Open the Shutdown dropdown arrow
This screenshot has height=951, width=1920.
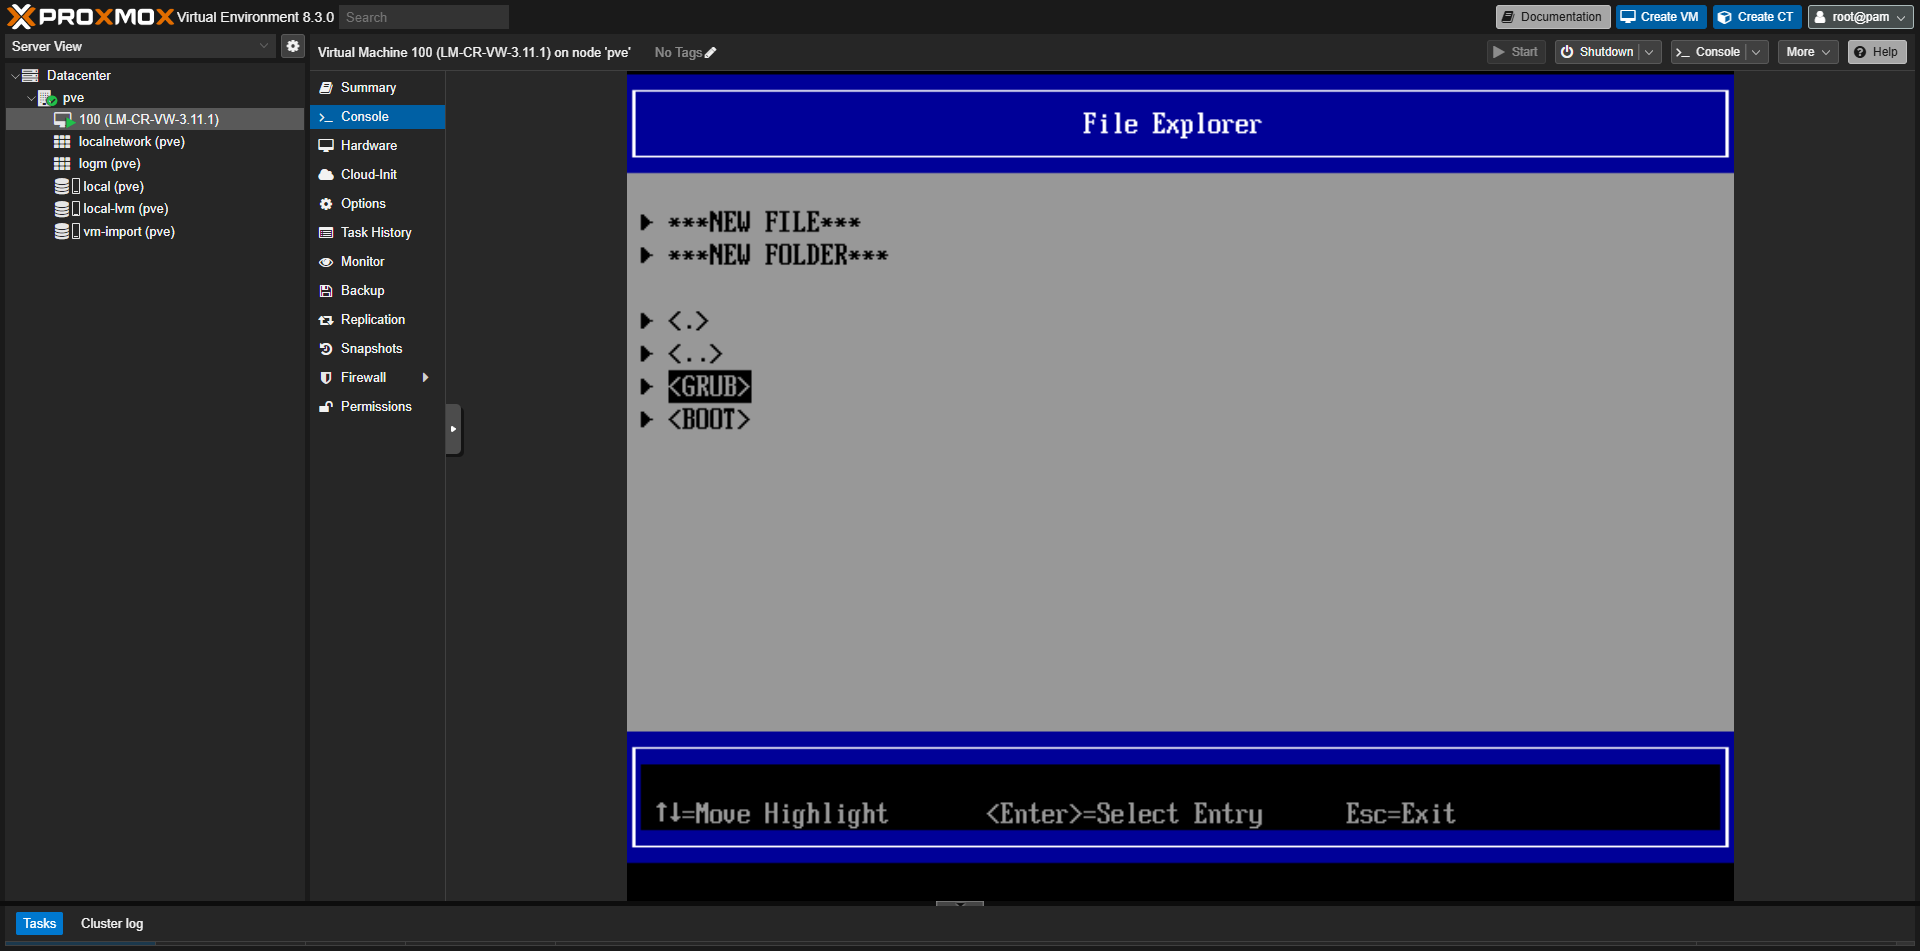[x=1649, y=51]
